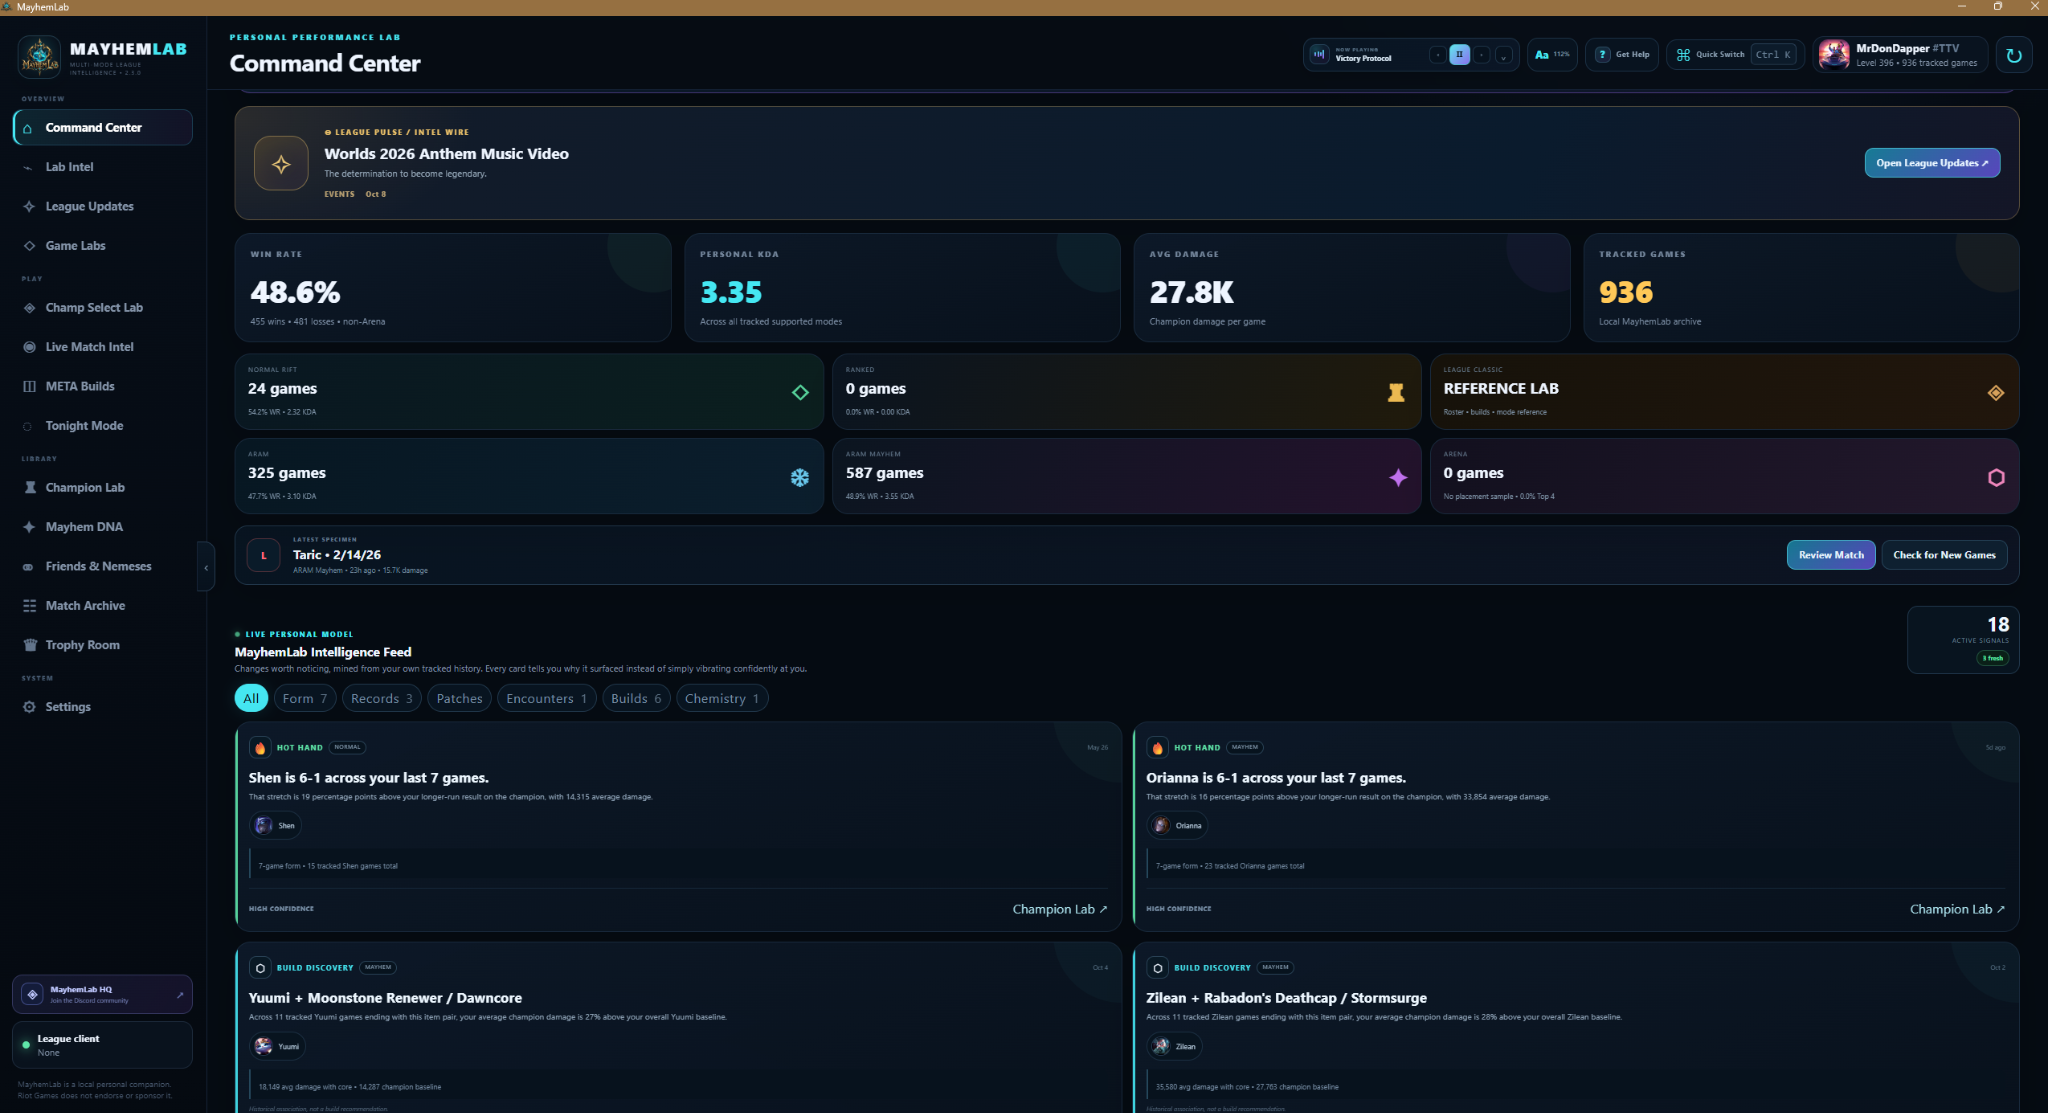The image size is (2048, 1113).
Task: Open Champ Select Lab
Action: 102,308
